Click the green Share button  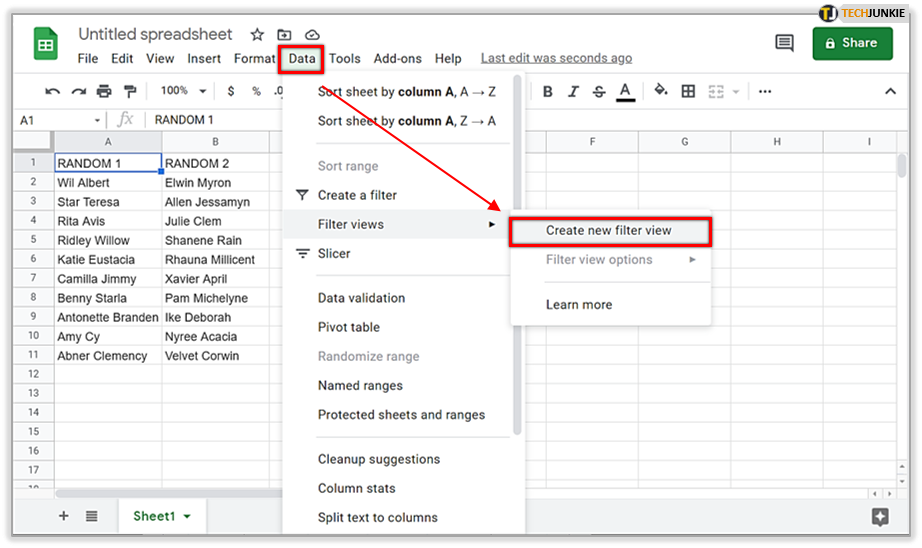click(x=852, y=43)
